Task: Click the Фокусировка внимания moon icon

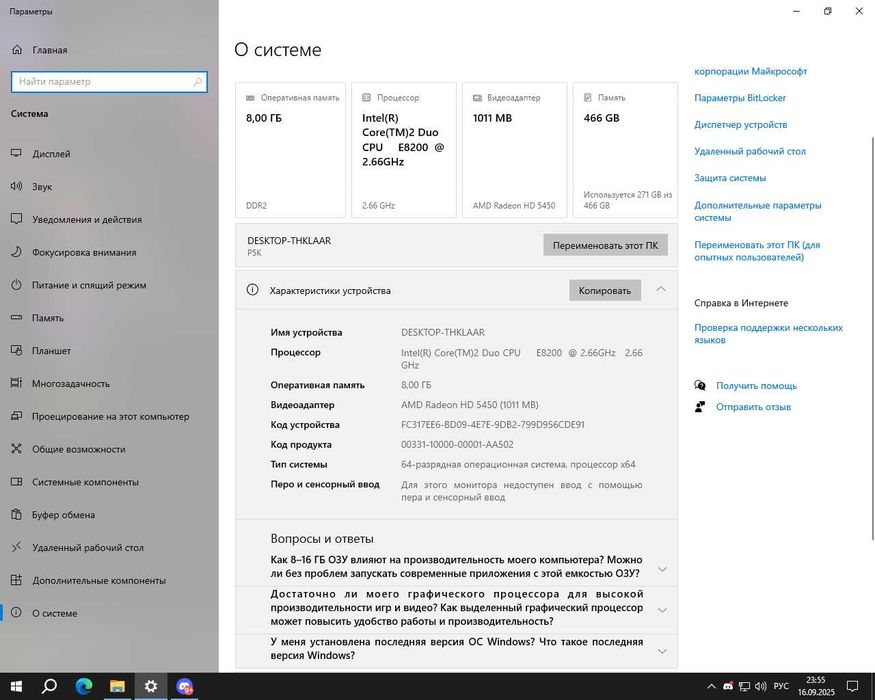Action: [16, 252]
